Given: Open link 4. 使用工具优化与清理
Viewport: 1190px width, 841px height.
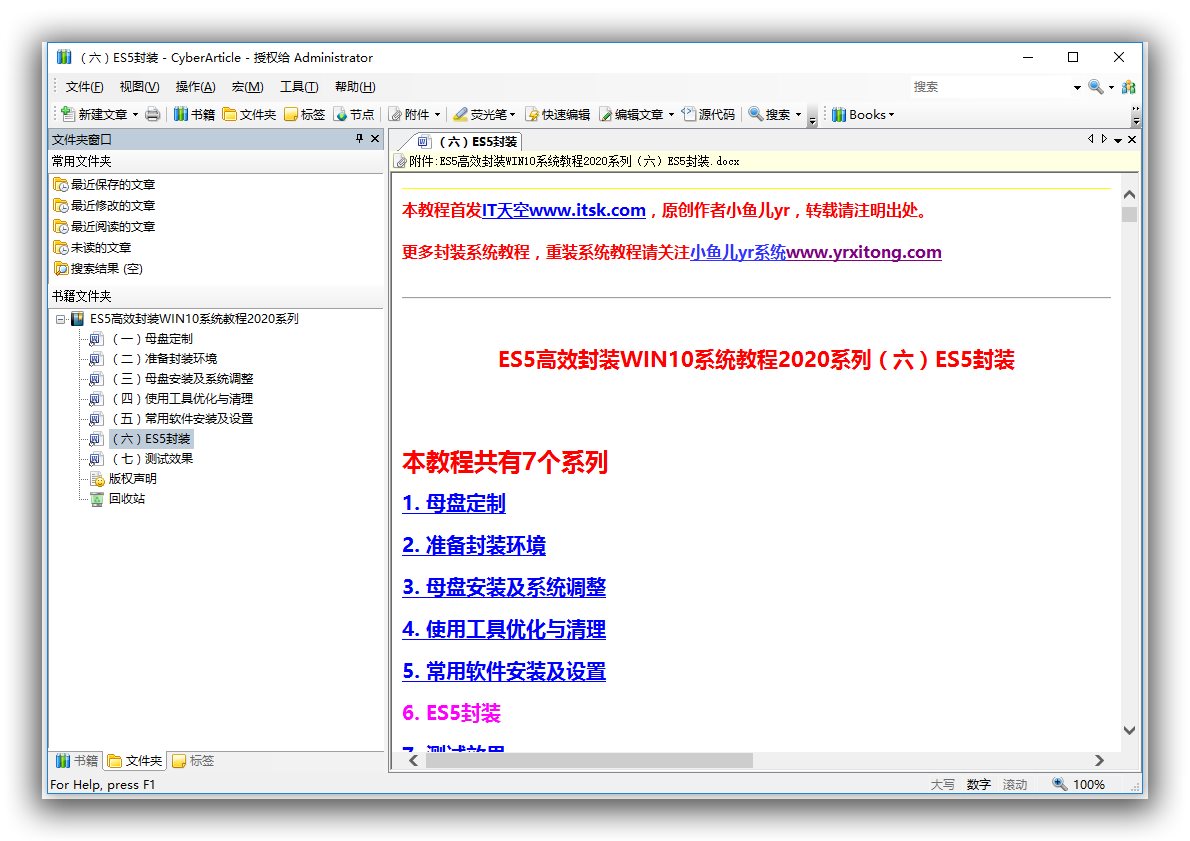Looking at the screenshot, I should [x=504, y=629].
